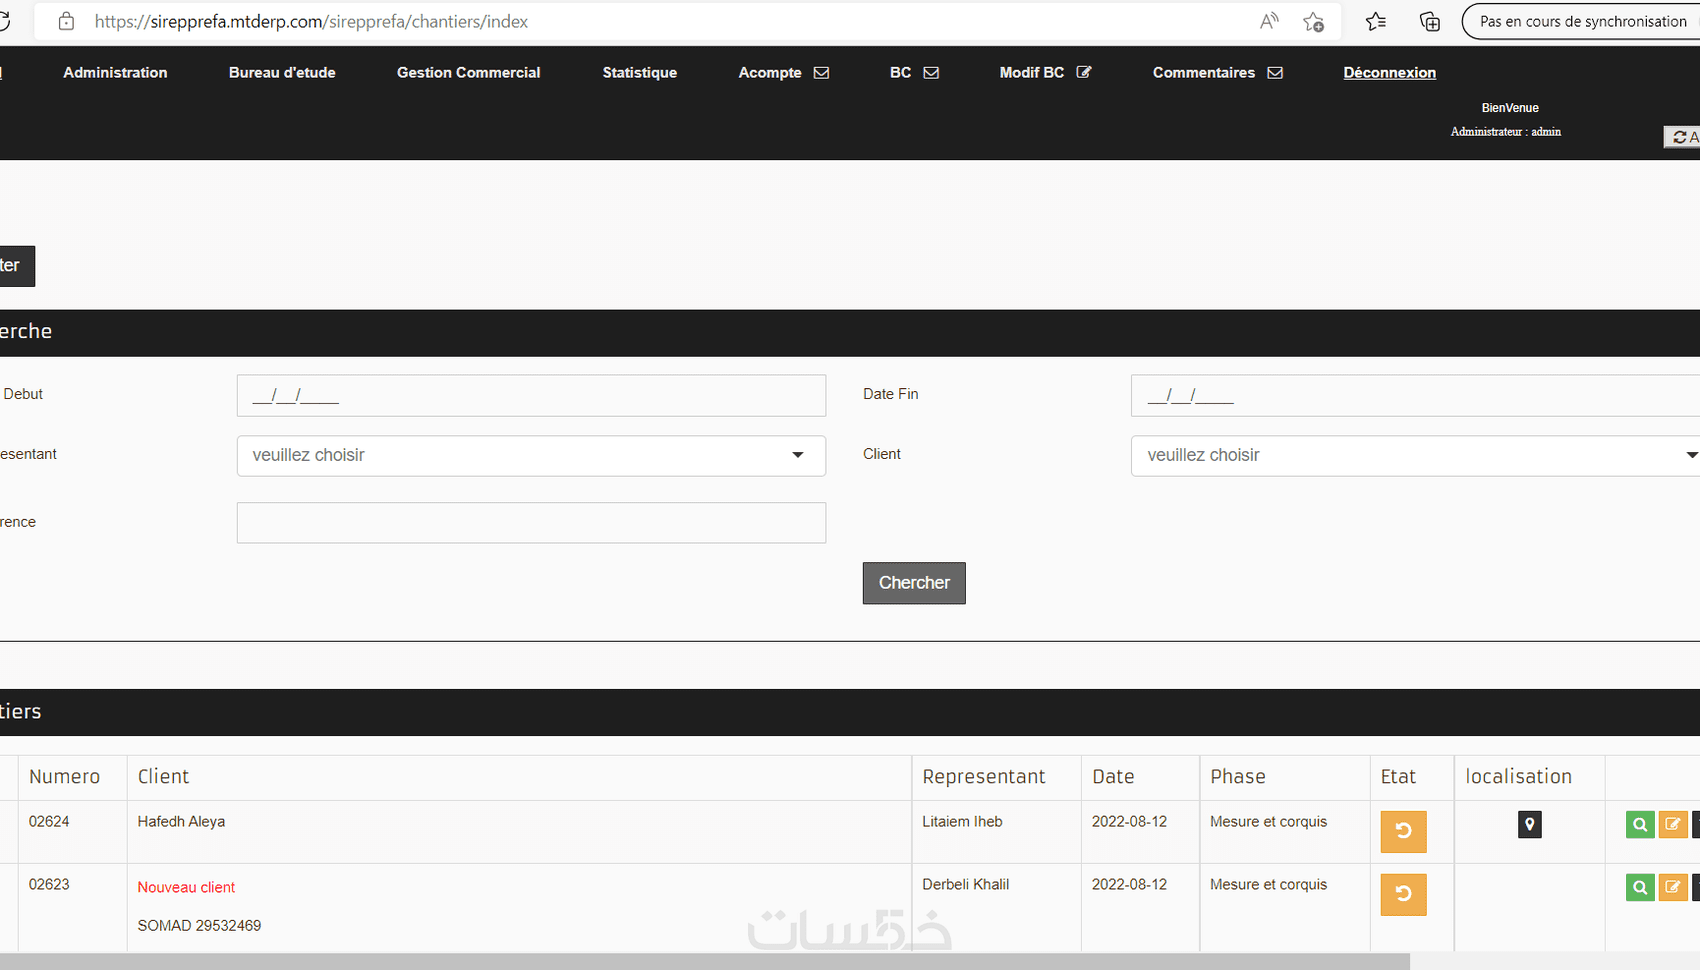Open the Administration menu
1700x970 pixels.
coord(115,72)
